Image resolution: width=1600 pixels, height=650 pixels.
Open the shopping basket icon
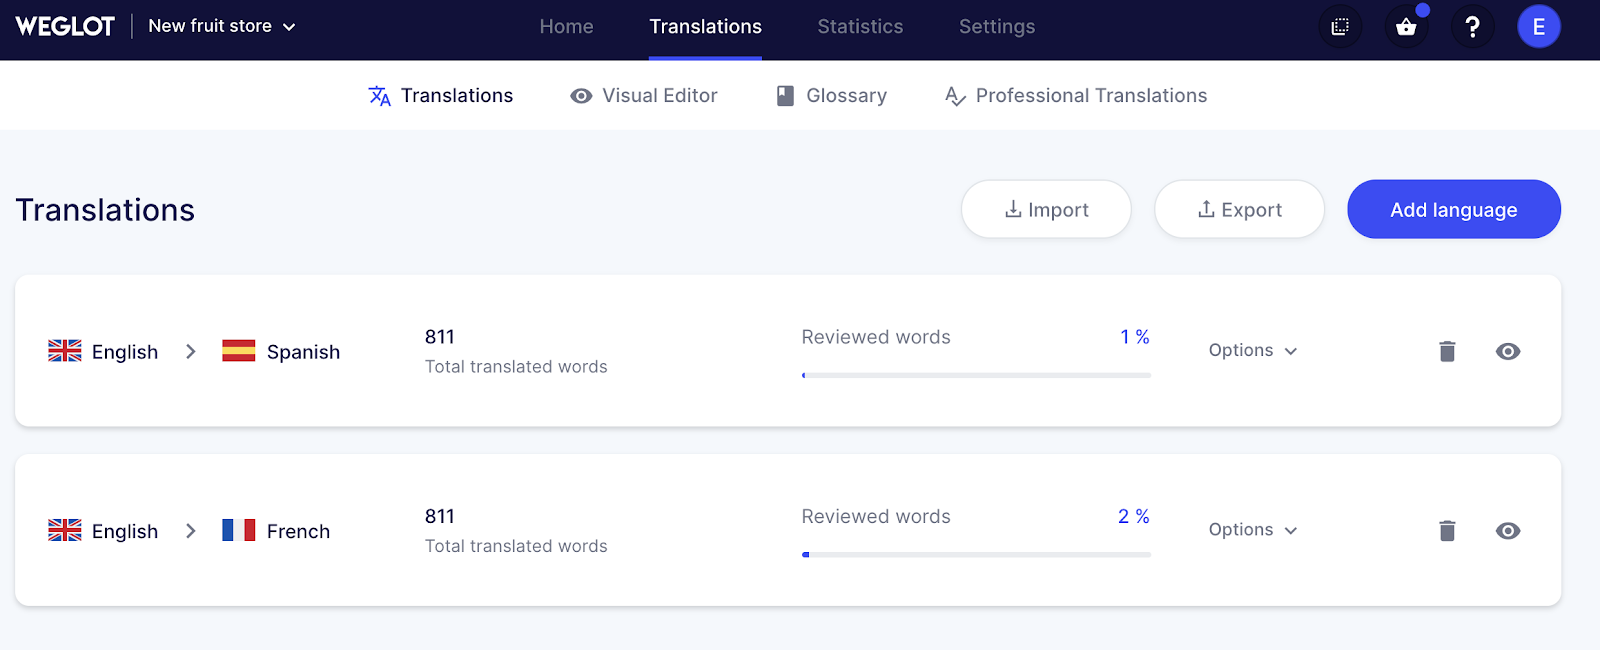[1406, 27]
